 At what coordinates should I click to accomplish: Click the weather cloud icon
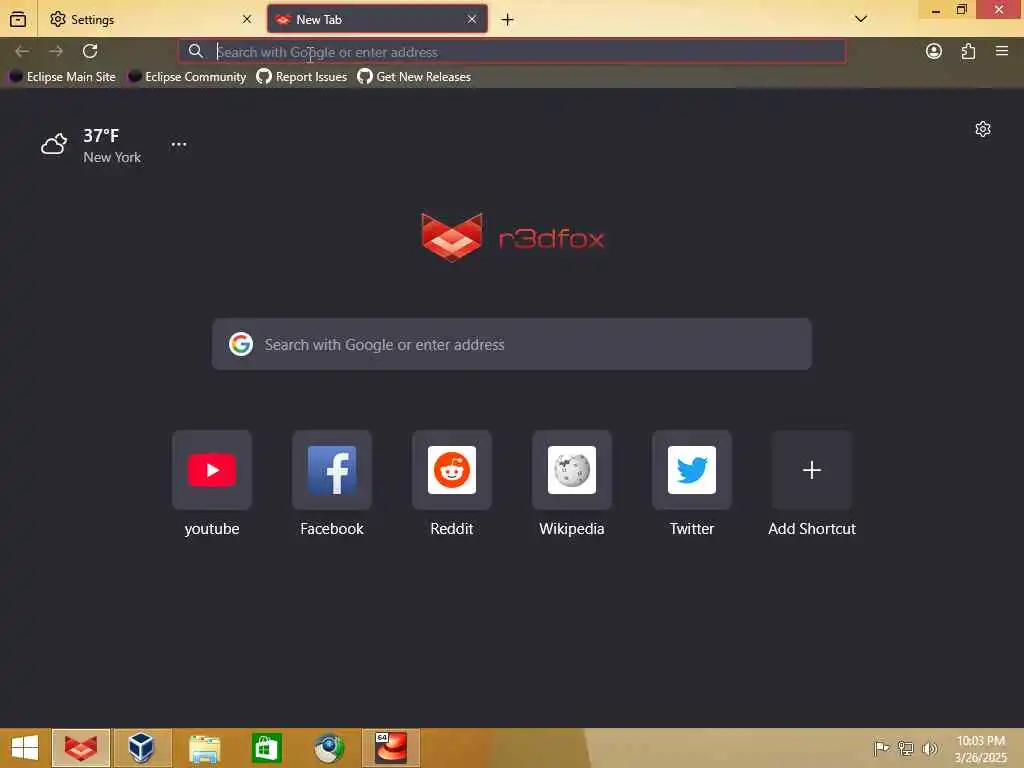tap(54, 144)
